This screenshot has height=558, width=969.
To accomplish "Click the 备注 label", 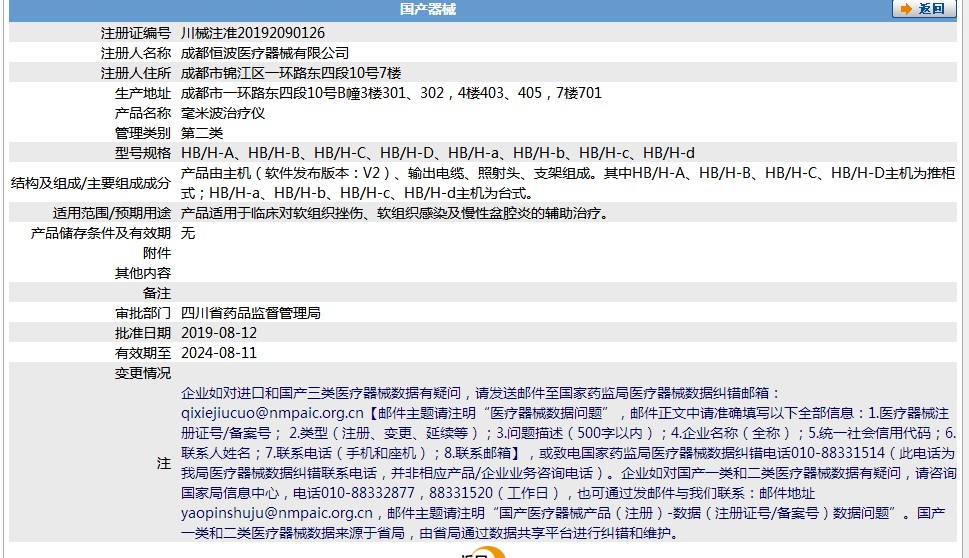I will (x=157, y=293).
